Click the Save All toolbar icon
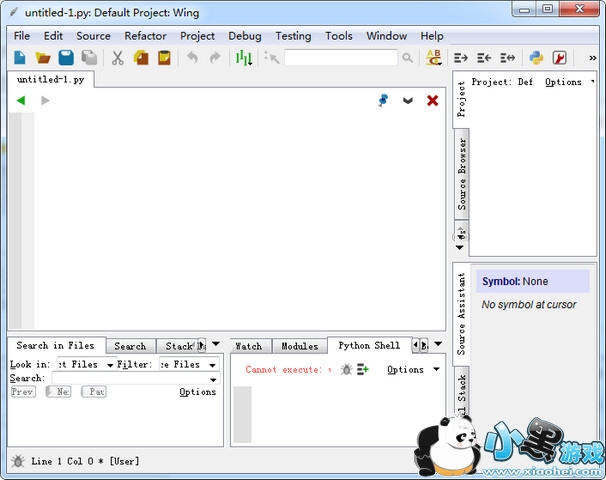606x480 pixels. click(89, 58)
